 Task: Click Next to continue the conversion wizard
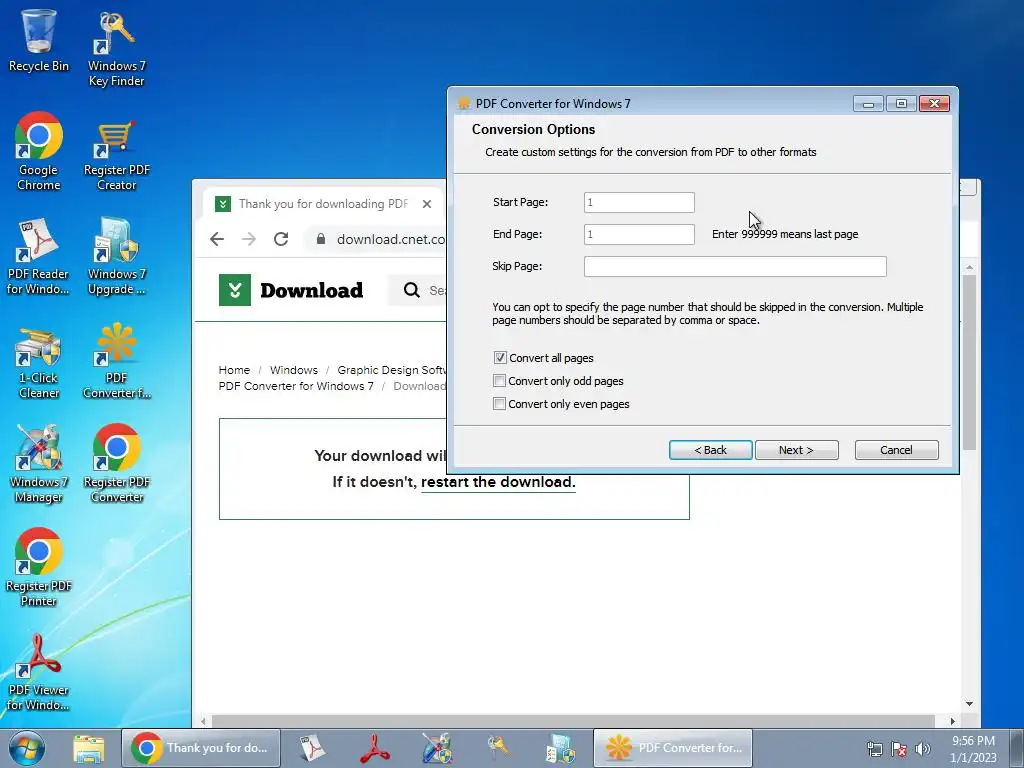point(797,450)
